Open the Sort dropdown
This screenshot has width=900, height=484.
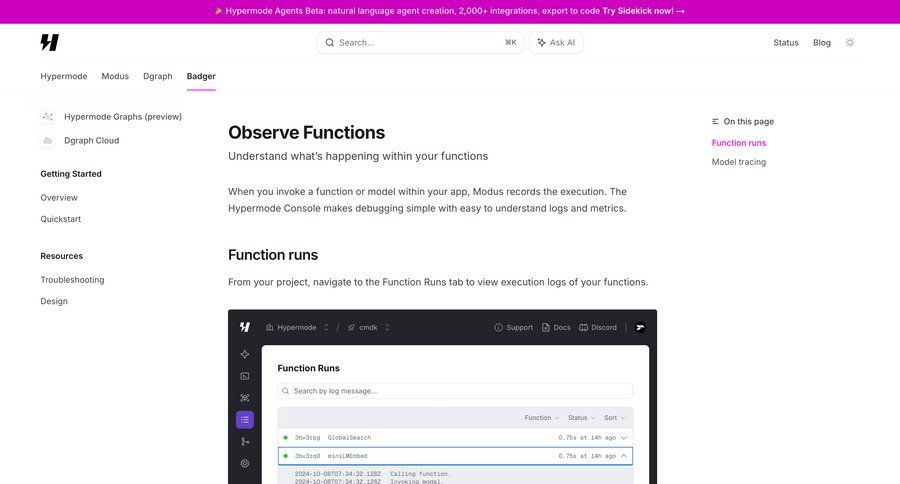[x=615, y=418]
